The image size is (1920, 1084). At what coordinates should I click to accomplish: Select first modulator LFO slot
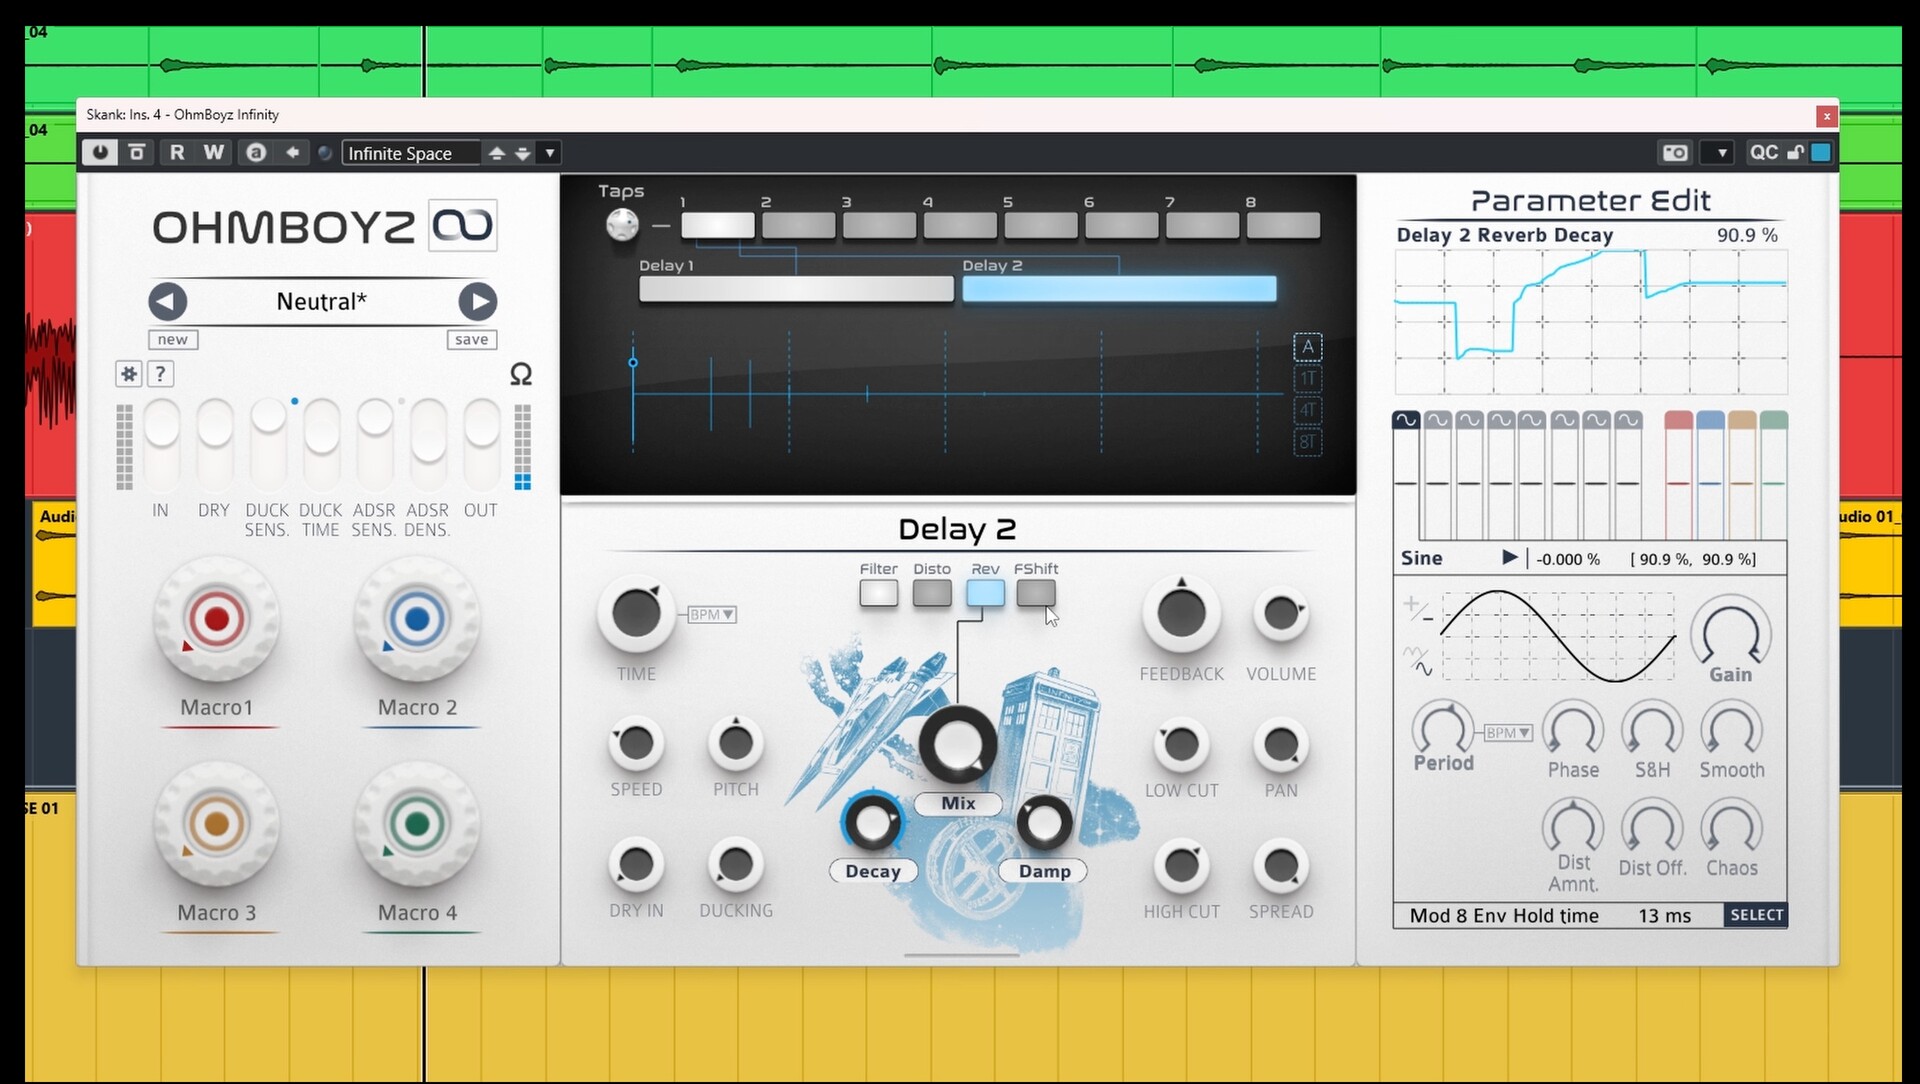(x=1406, y=420)
